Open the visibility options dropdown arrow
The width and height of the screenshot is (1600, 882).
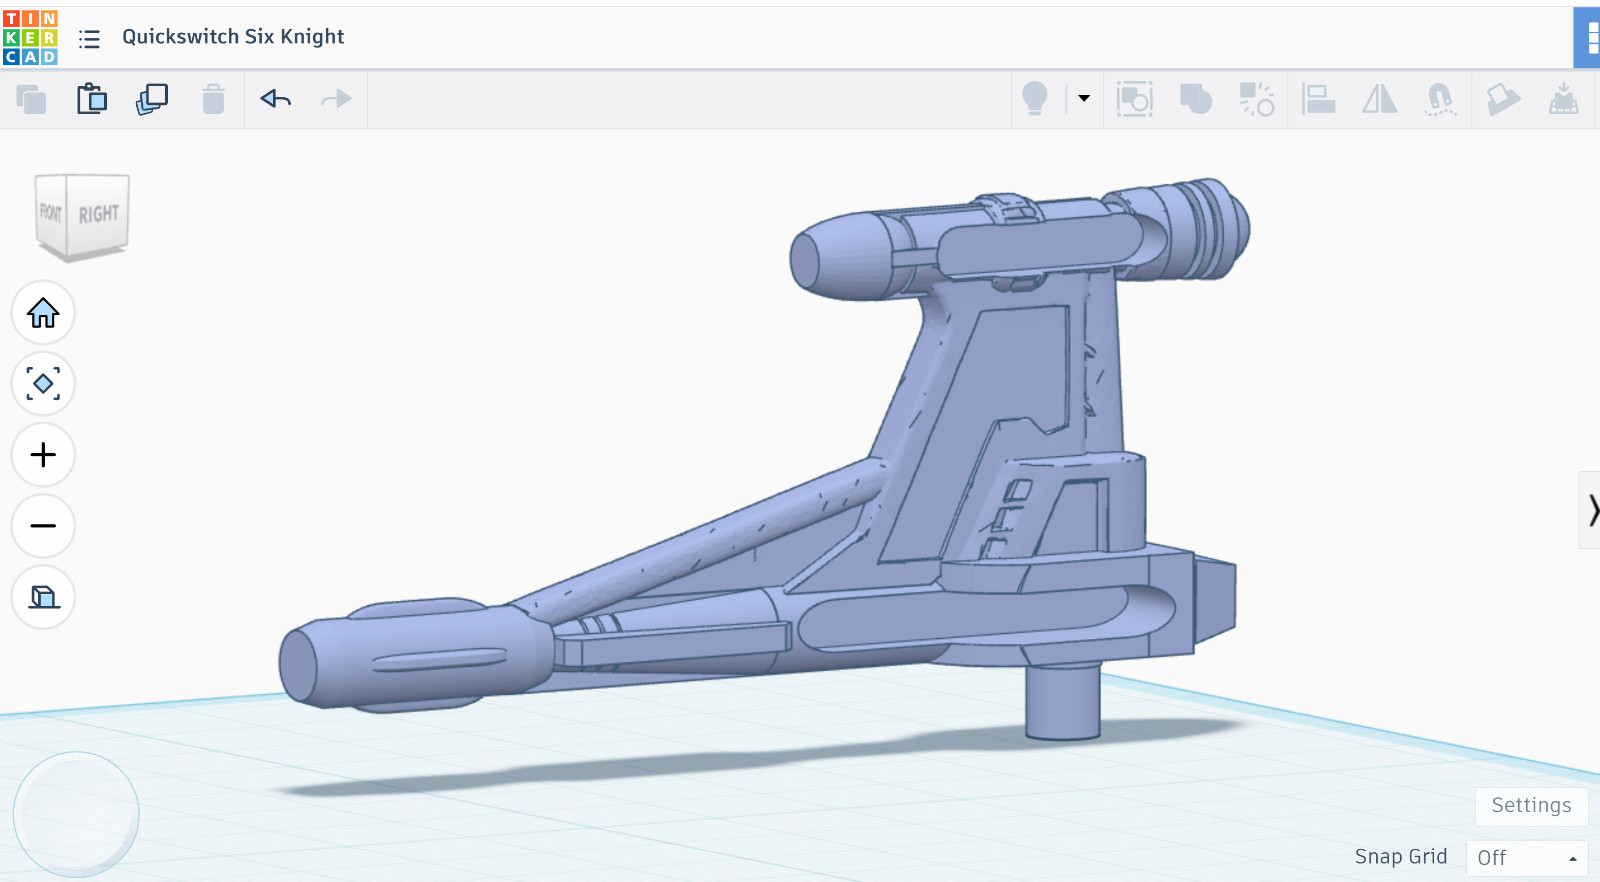coord(1084,98)
